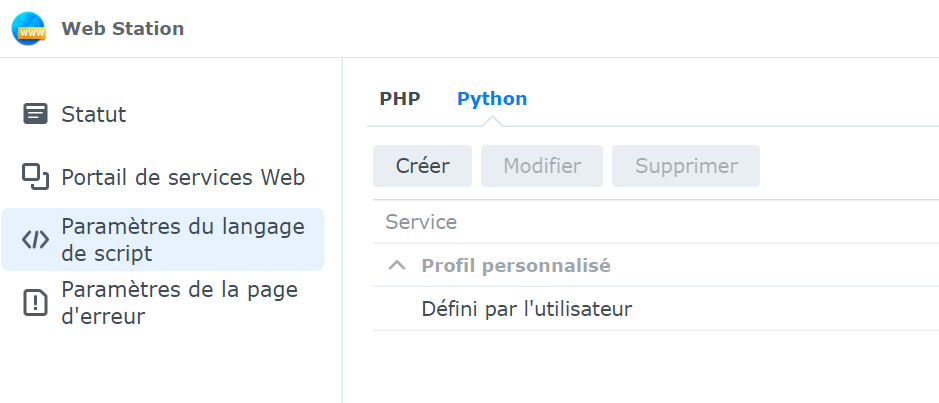This screenshot has height=403, width=939.
Task: Click empty title bar area right of Web Station
Action: click(x=560, y=29)
